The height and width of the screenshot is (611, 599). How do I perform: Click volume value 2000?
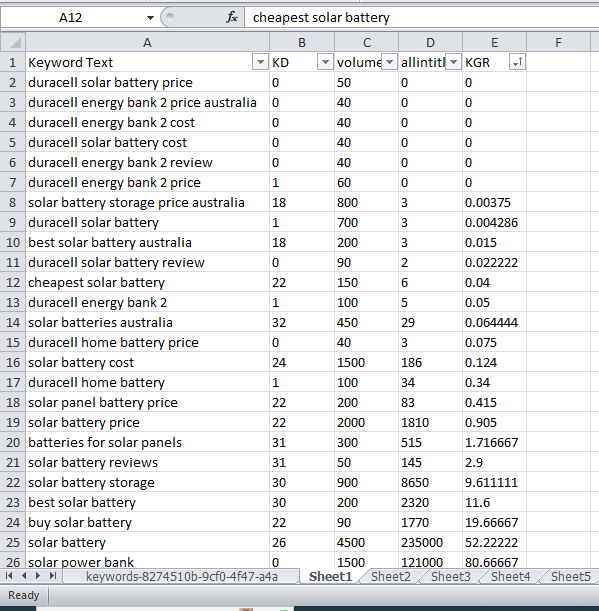(366, 422)
